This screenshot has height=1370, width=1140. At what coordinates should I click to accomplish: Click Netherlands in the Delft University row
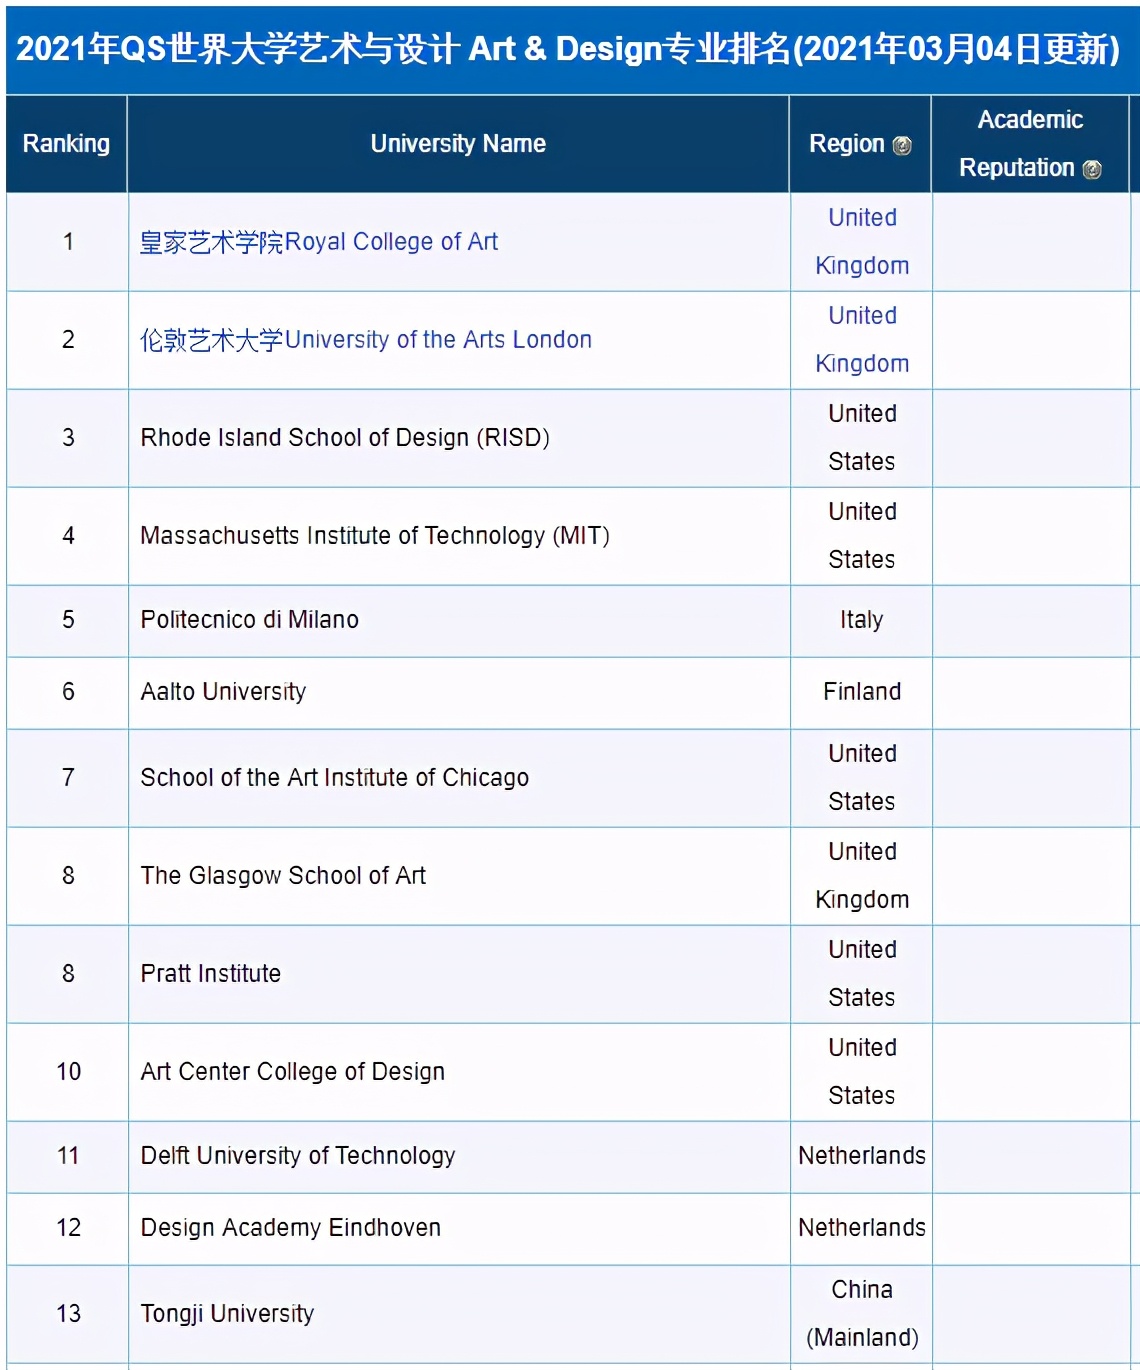(862, 1156)
